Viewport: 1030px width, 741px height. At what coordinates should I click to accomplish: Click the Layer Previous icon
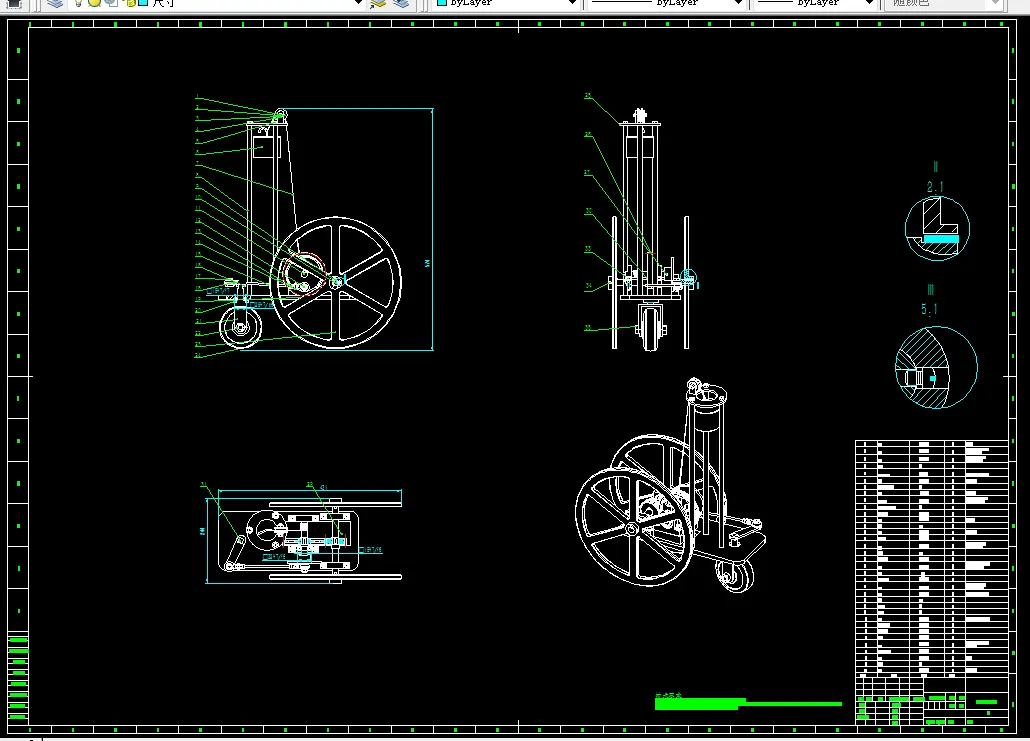[x=401, y=3]
